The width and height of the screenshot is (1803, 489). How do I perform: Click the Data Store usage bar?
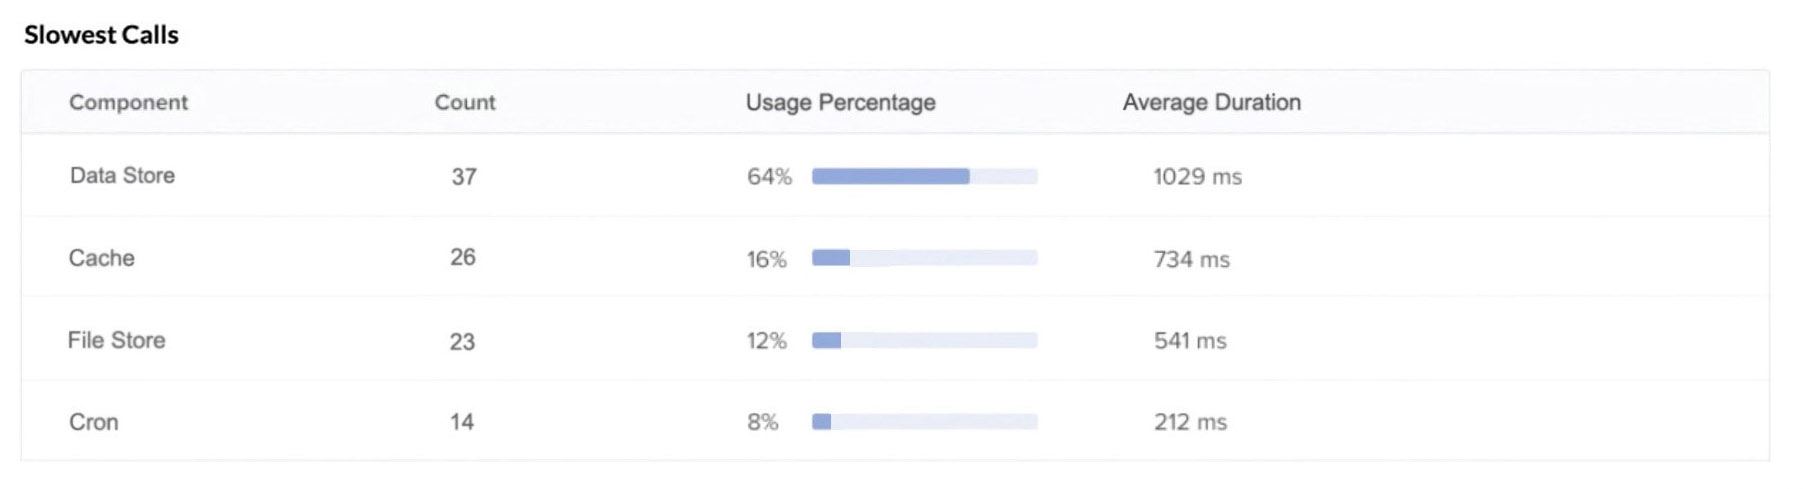click(924, 176)
